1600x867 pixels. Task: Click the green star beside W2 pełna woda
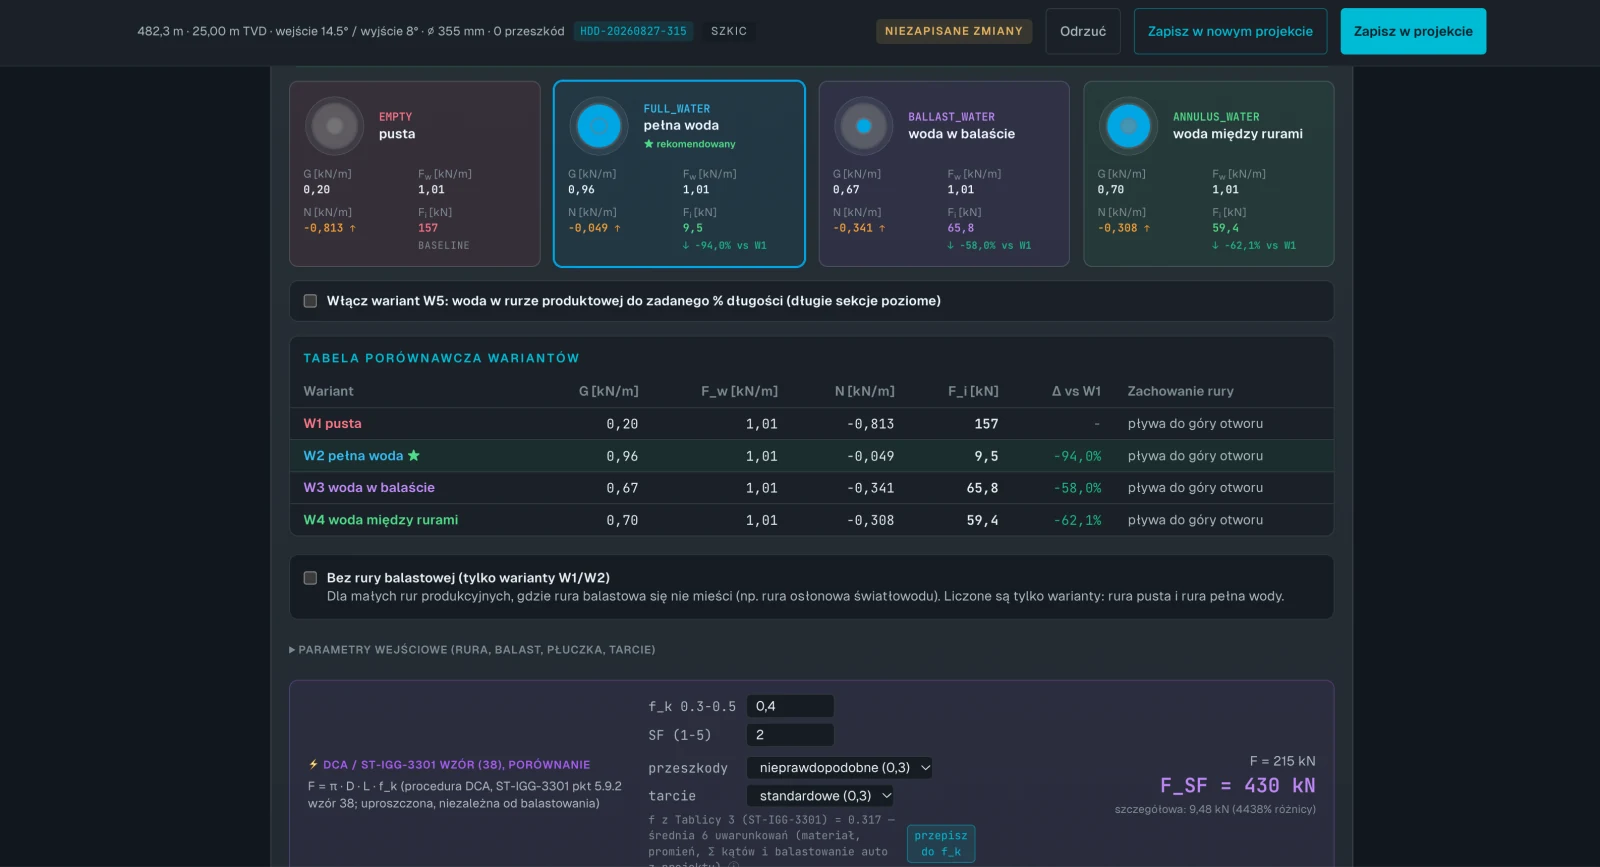coord(414,456)
